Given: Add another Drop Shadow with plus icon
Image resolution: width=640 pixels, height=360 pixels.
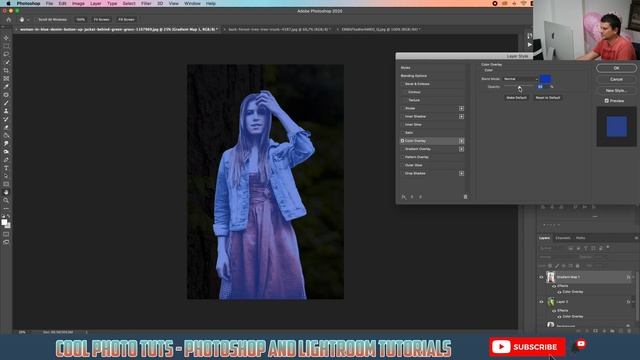Looking at the screenshot, I should pos(461,173).
